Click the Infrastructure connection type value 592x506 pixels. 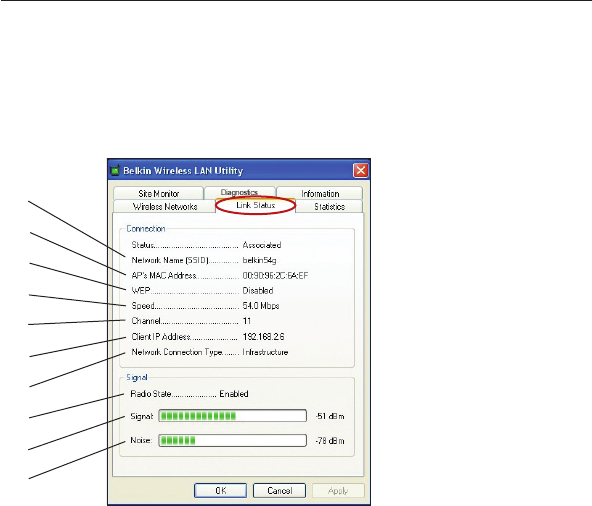point(265,352)
